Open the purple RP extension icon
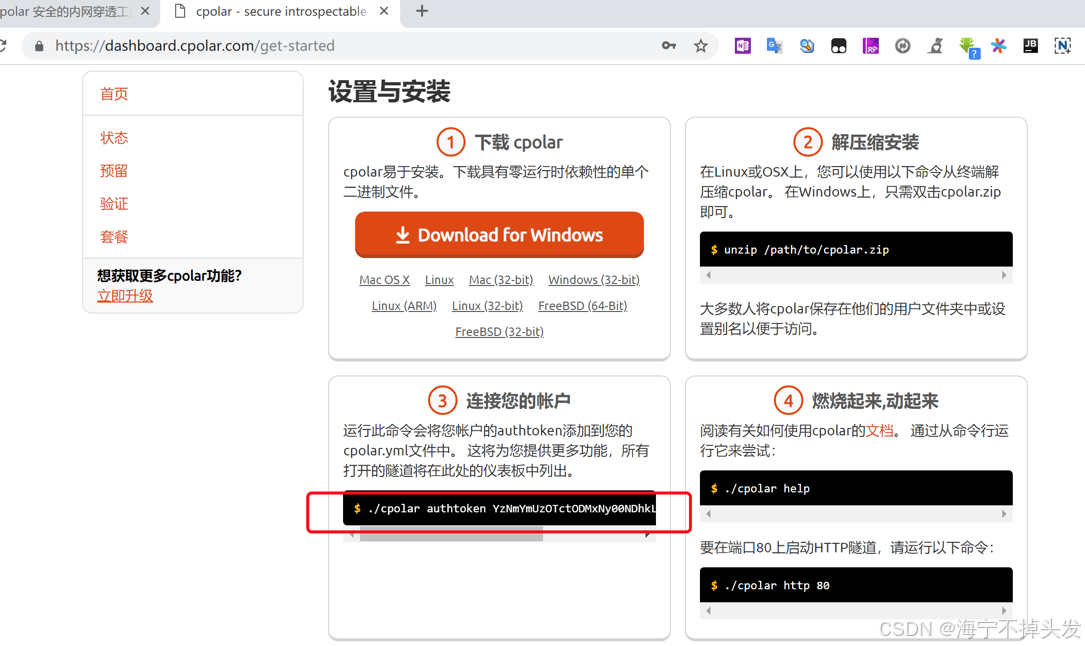The height and width of the screenshot is (646, 1085). pos(870,46)
